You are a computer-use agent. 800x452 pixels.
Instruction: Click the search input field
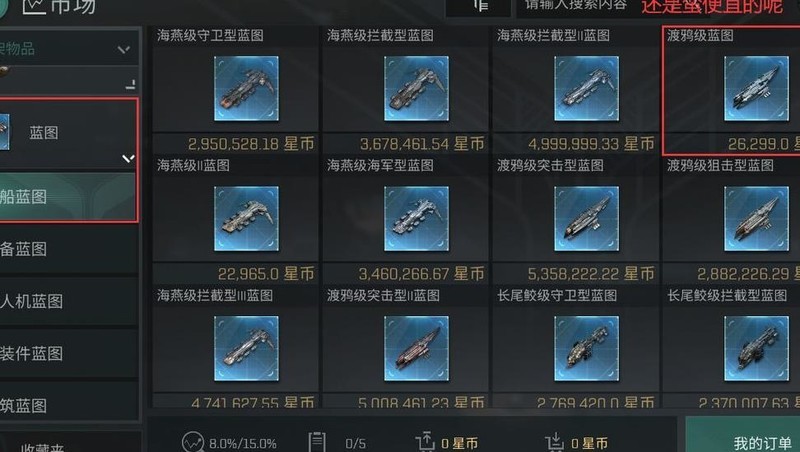pyautogui.click(x=577, y=6)
